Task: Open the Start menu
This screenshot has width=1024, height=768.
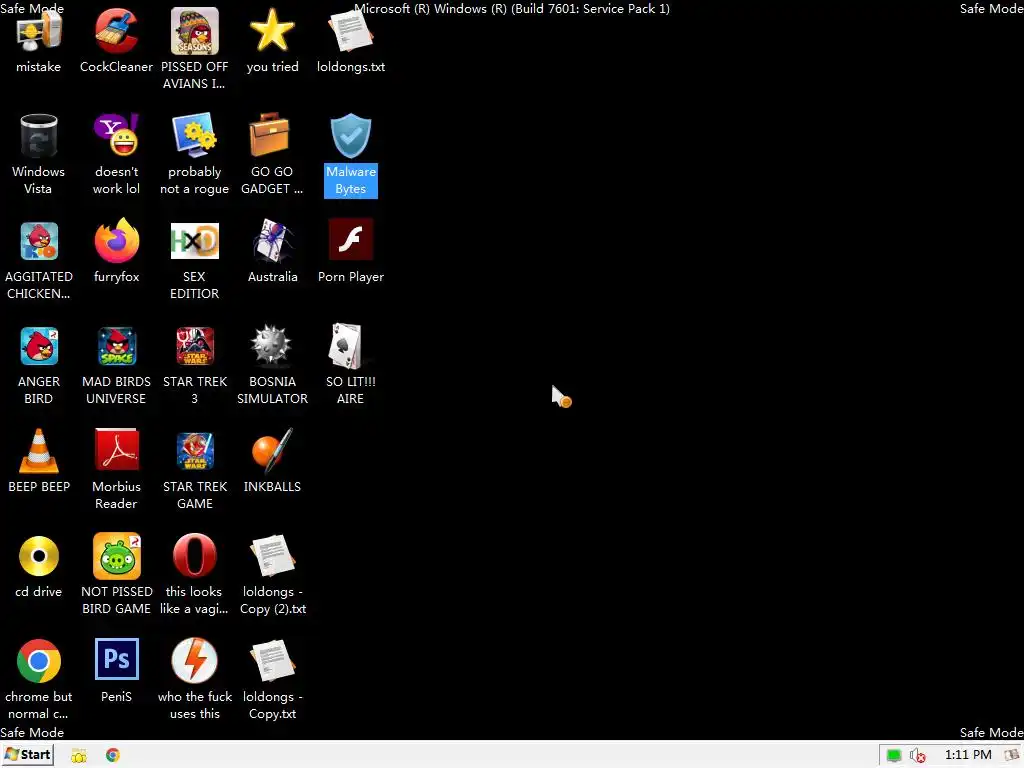Action: coord(27,755)
